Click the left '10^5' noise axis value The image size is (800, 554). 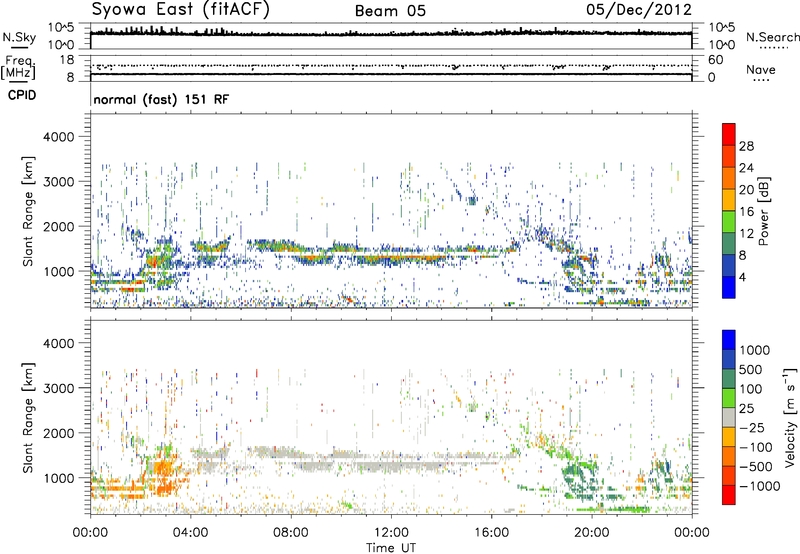[x=61, y=28]
